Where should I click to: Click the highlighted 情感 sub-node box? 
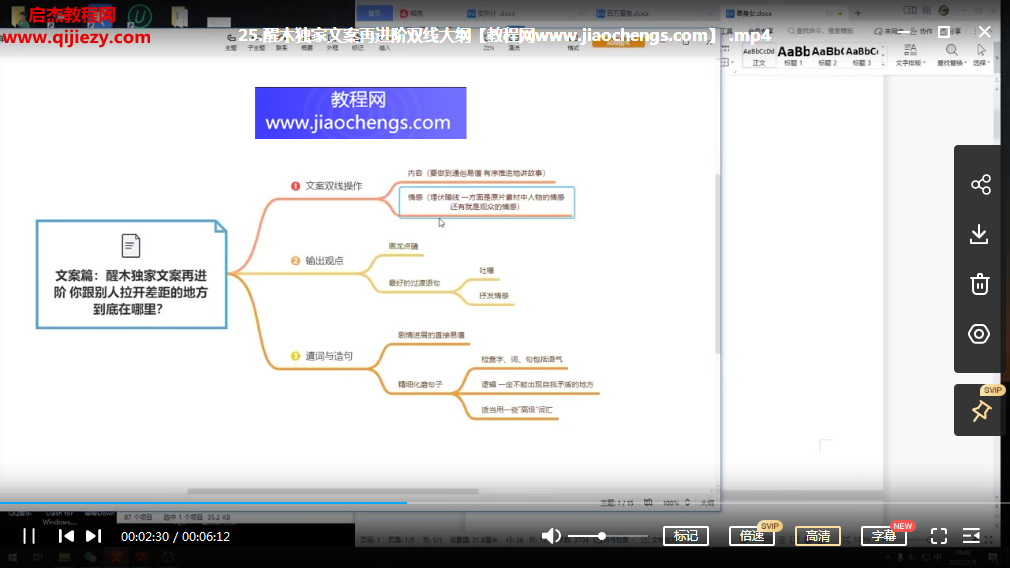click(487, 202)
